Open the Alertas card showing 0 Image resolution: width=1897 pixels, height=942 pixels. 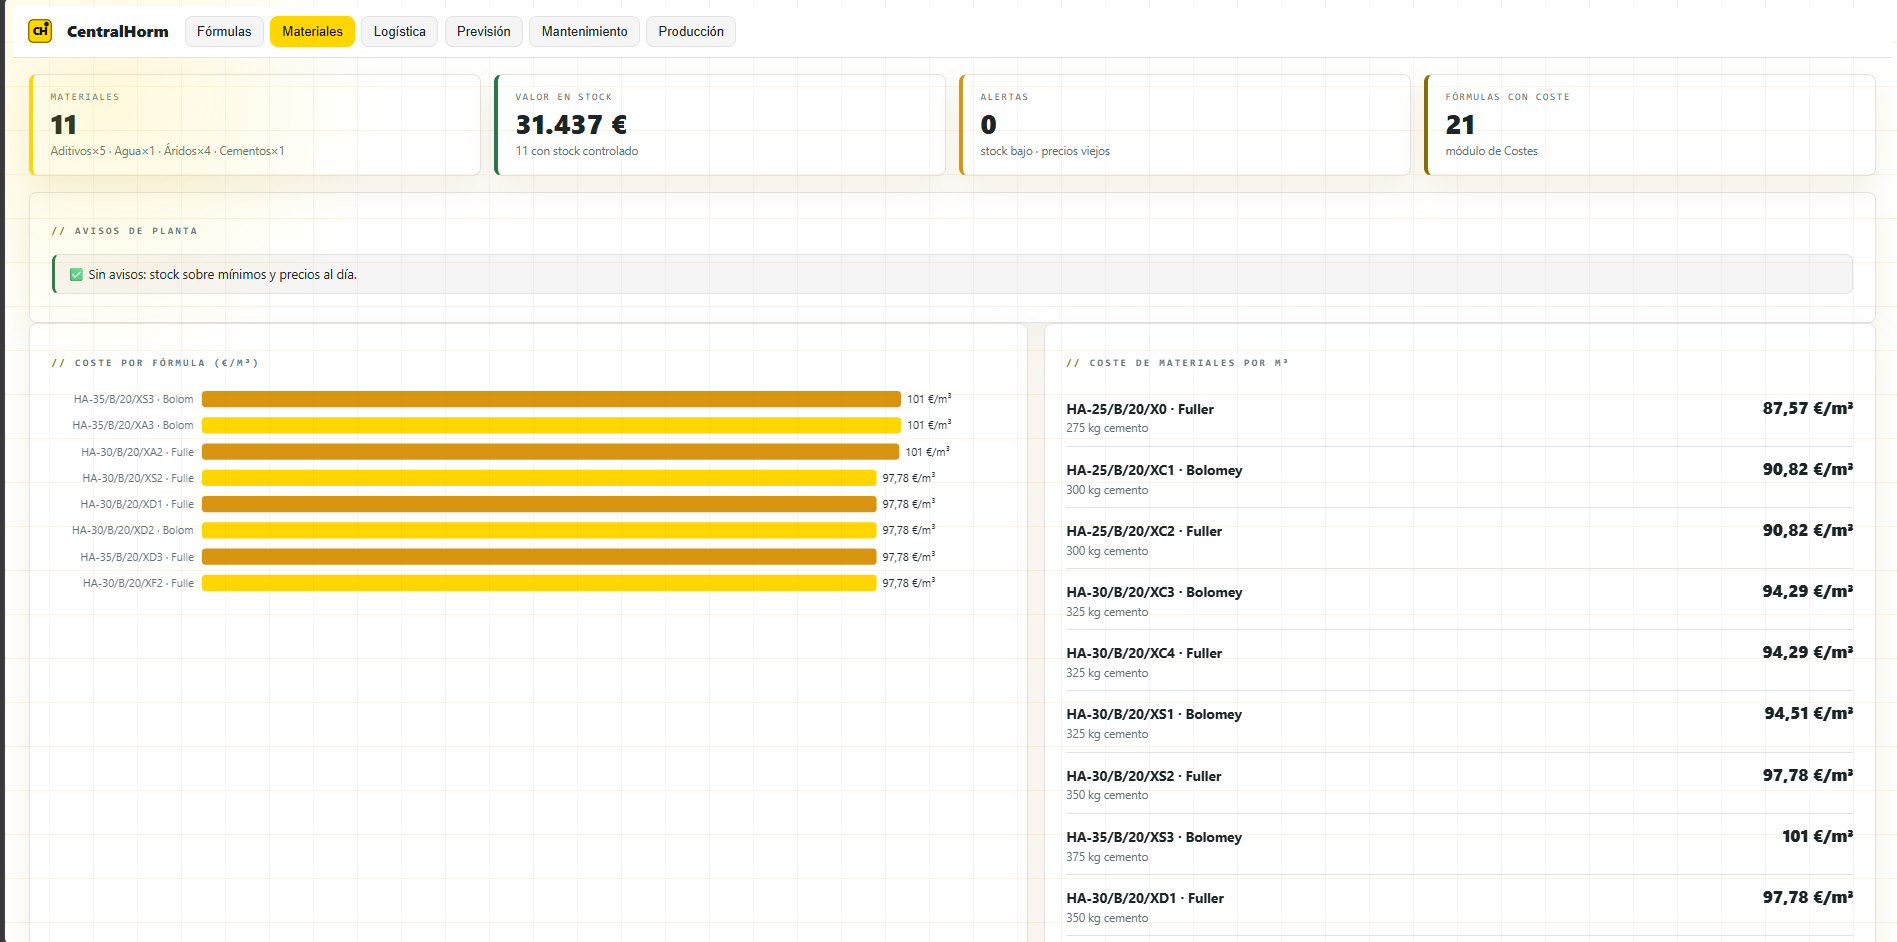(1185, 125)
